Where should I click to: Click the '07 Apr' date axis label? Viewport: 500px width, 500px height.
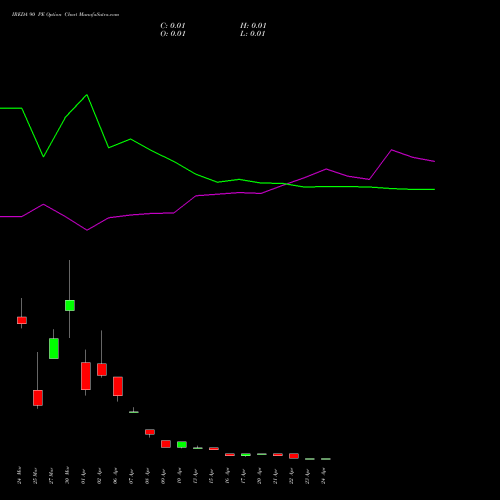[131, 477]
